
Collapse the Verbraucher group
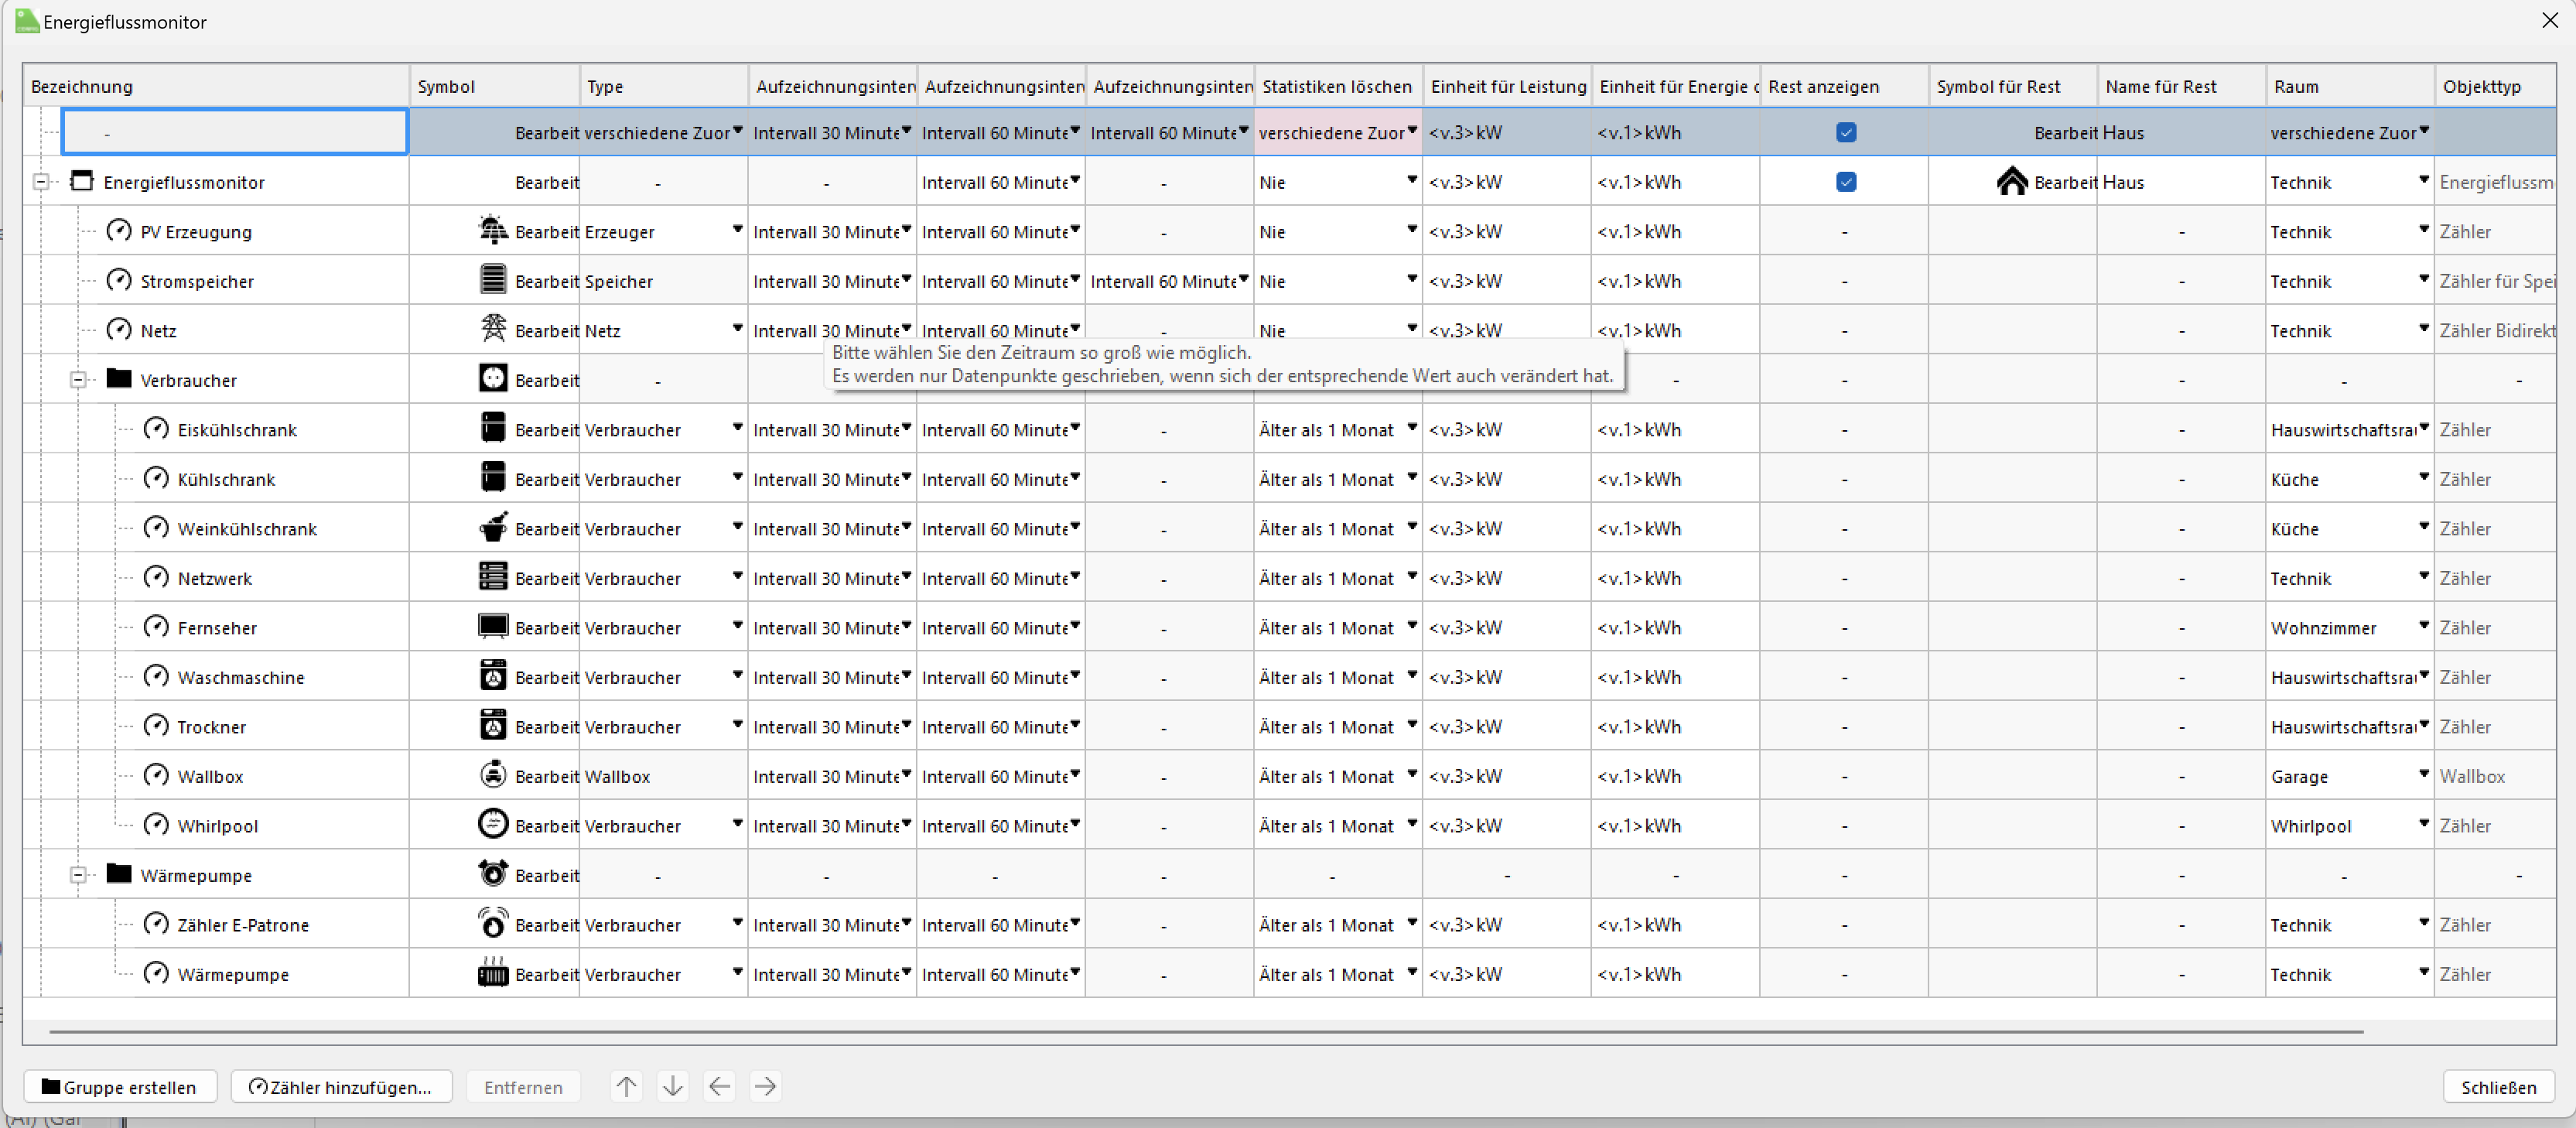point(78,380)
